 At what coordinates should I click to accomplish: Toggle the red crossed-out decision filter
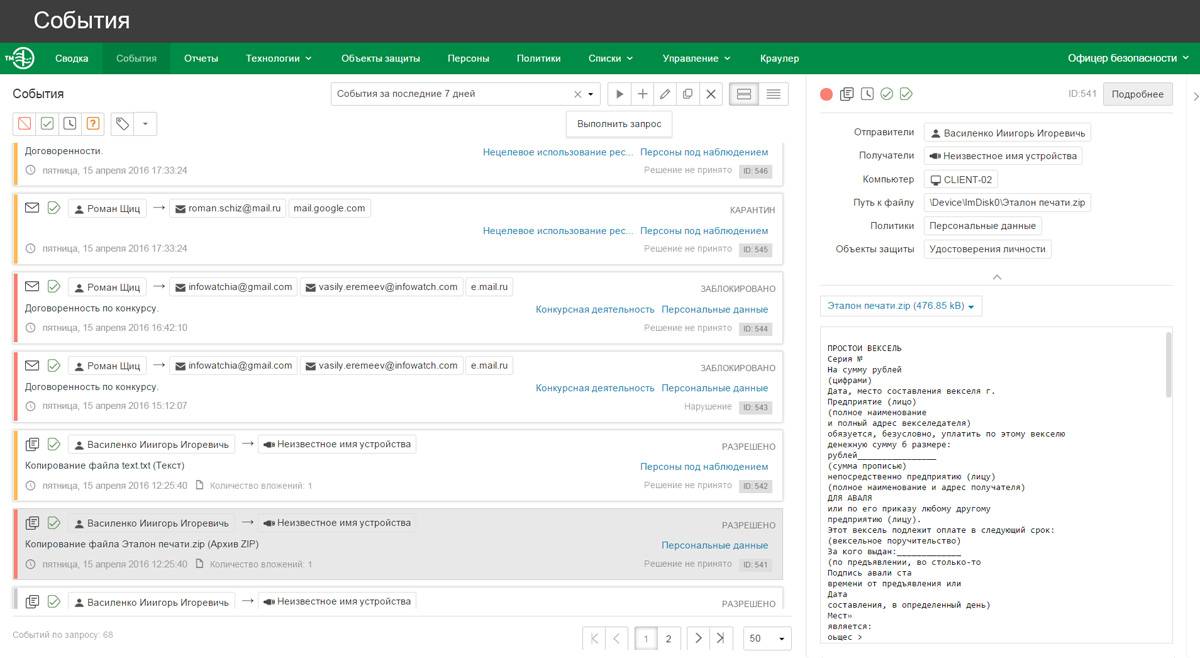[24, 124]
